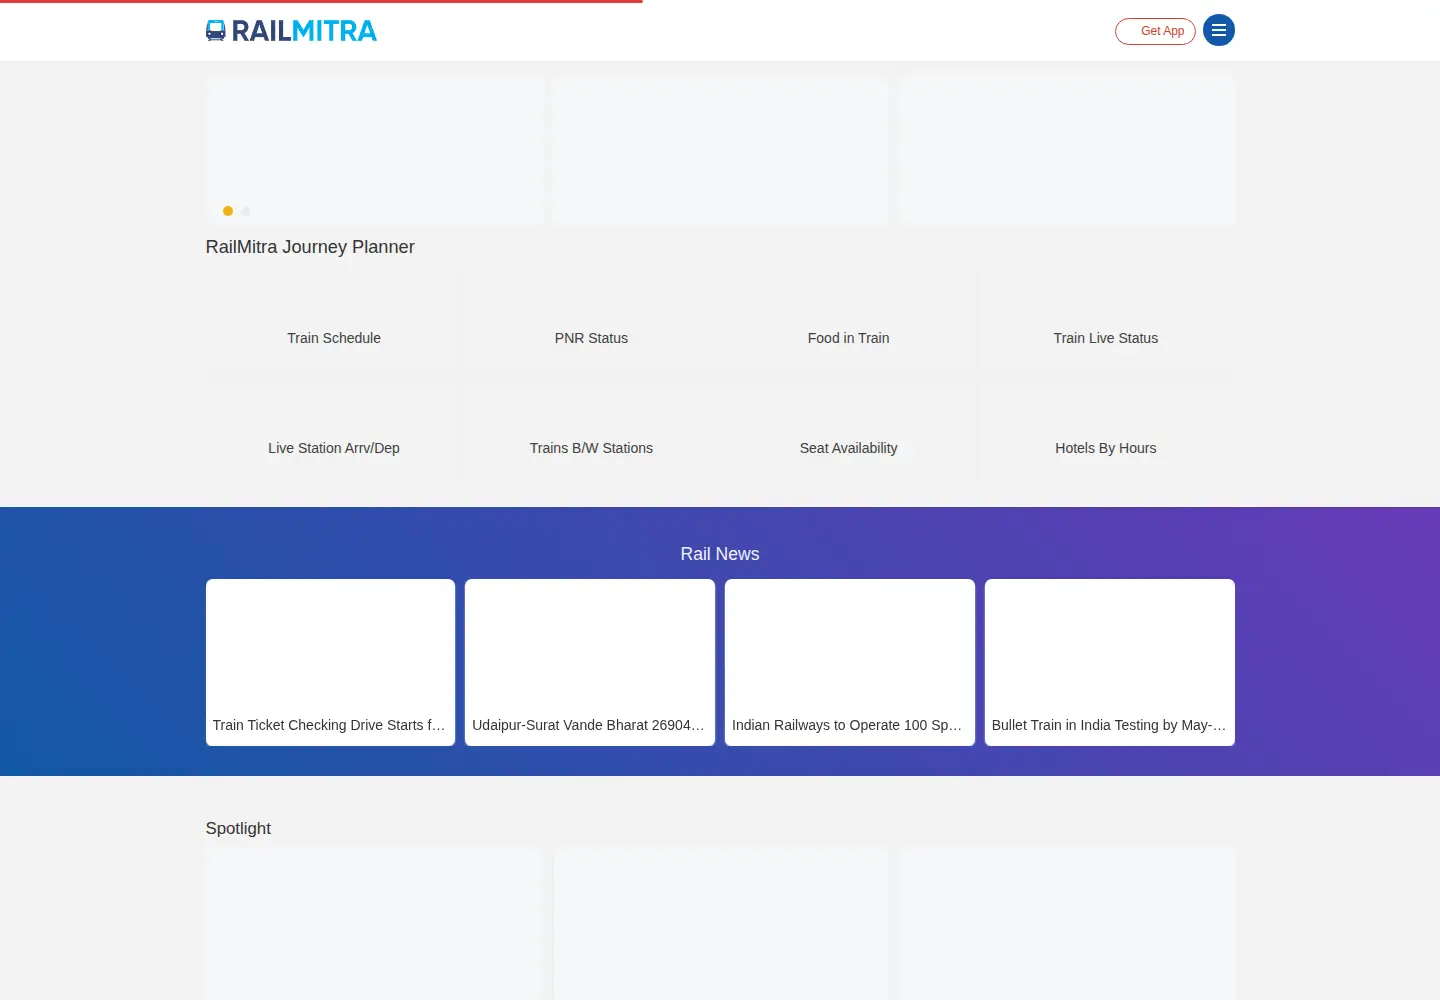Open Hotels By Hours
Screen dimensions: 1440x1000
tap(1106, 431)
